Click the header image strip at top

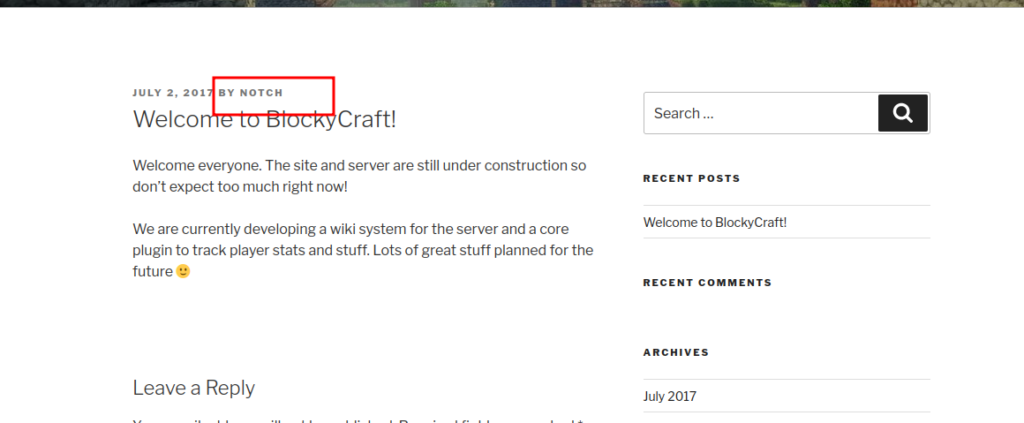coord(512,3)
